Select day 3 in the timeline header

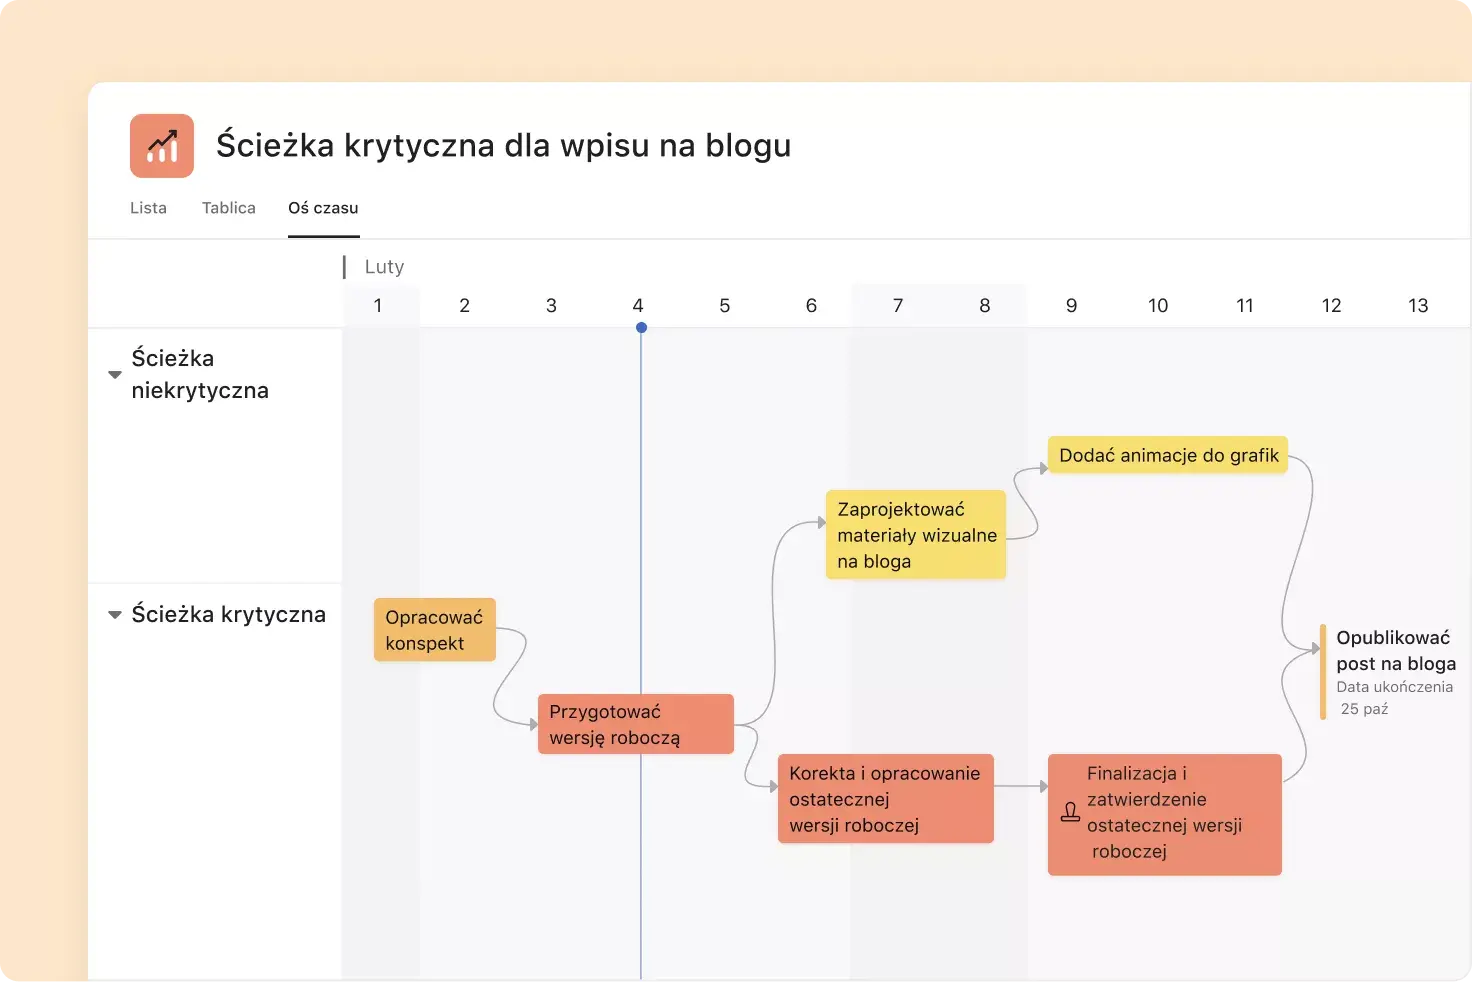(x=551, y=306)
